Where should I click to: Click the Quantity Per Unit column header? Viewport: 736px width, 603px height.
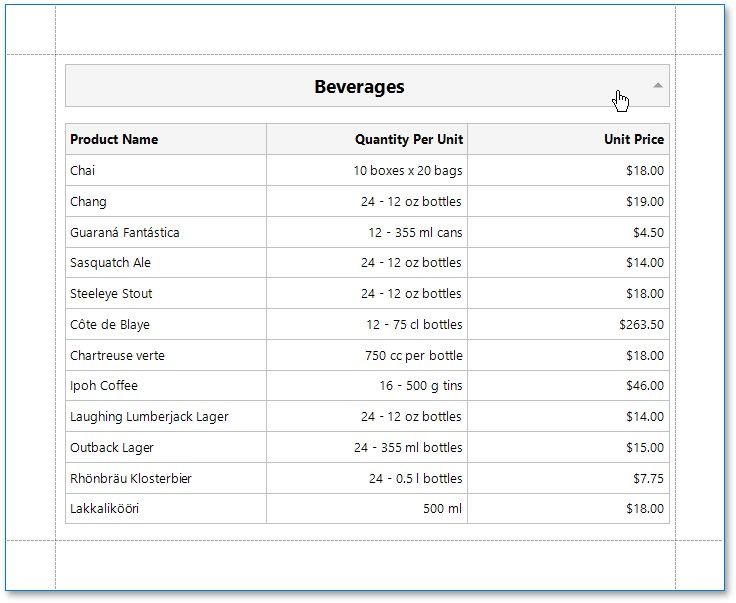click(408, 140)
